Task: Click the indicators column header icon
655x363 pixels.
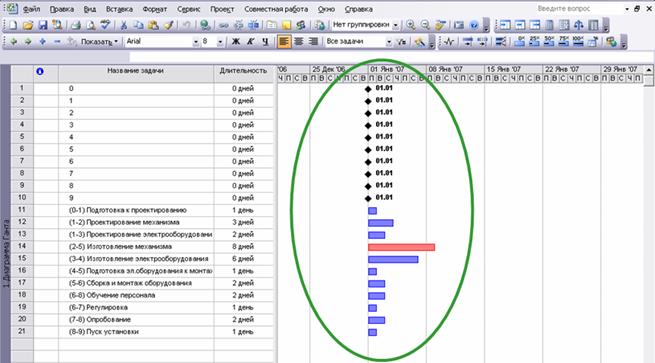Action: 40,71
